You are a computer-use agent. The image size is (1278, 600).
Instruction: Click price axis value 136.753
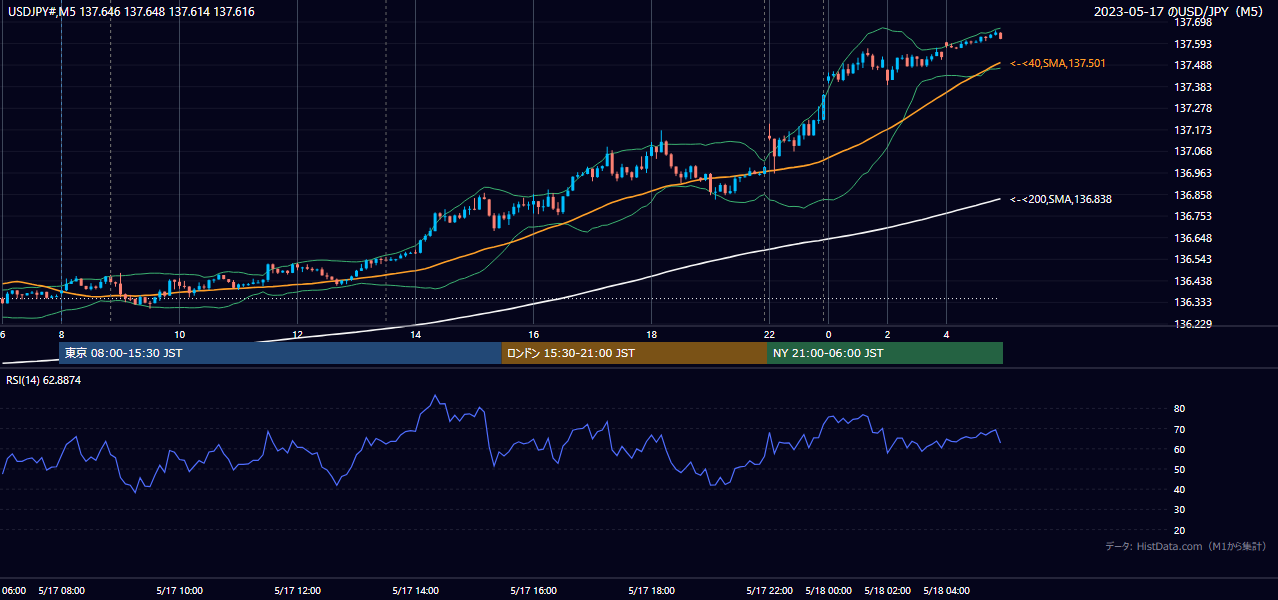pyautogui.click(x=1192, y=216)
